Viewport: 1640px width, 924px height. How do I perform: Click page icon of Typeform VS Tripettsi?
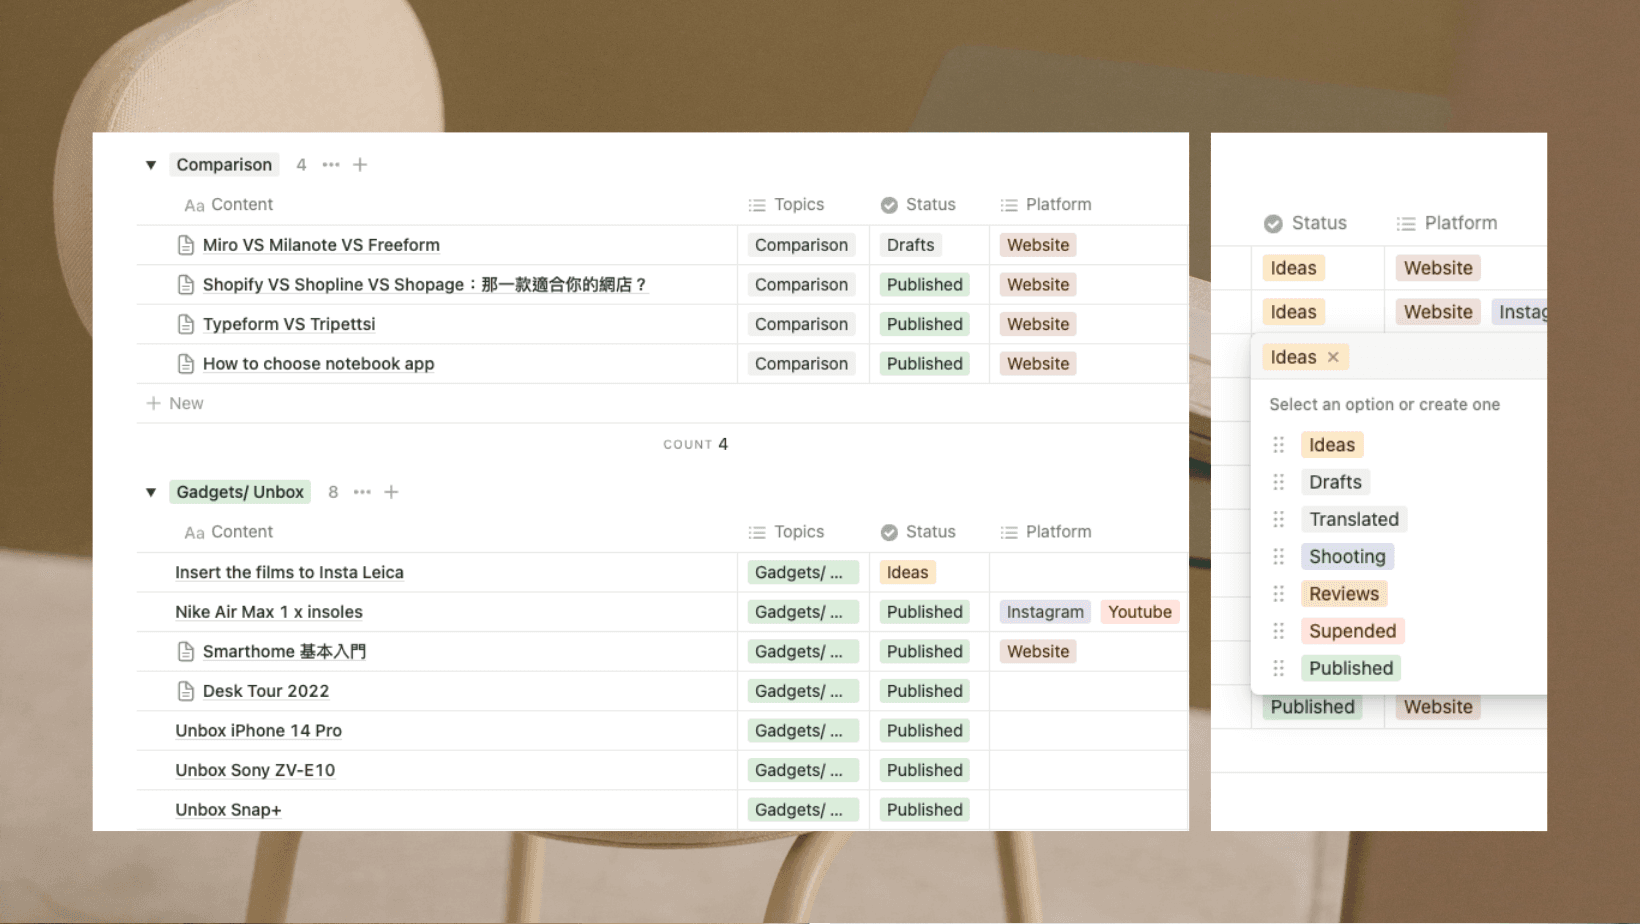[x=185, y=324]
